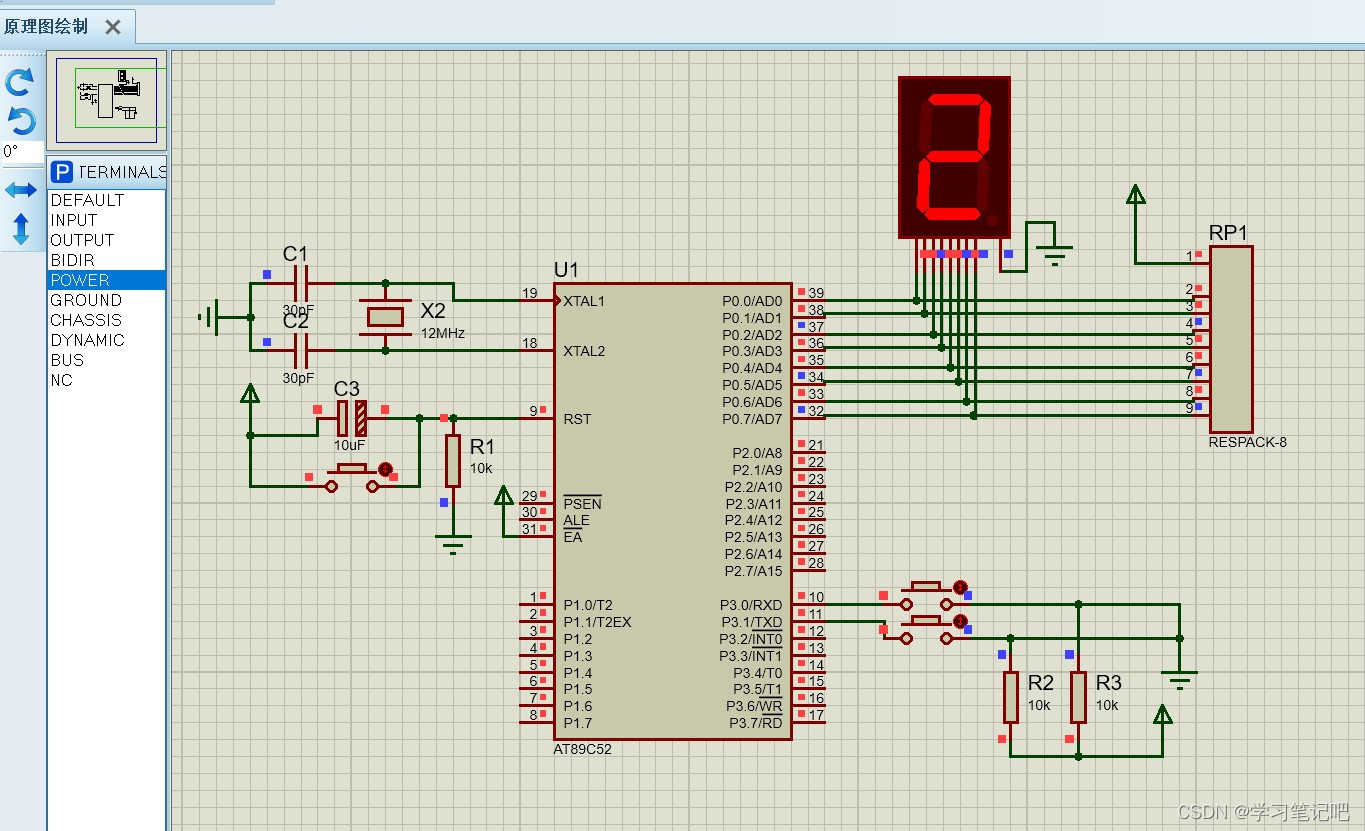This screenshot has width=1365, height=831.
Task: Toggle the latch dot on the reset button
Action: [385, 469]
